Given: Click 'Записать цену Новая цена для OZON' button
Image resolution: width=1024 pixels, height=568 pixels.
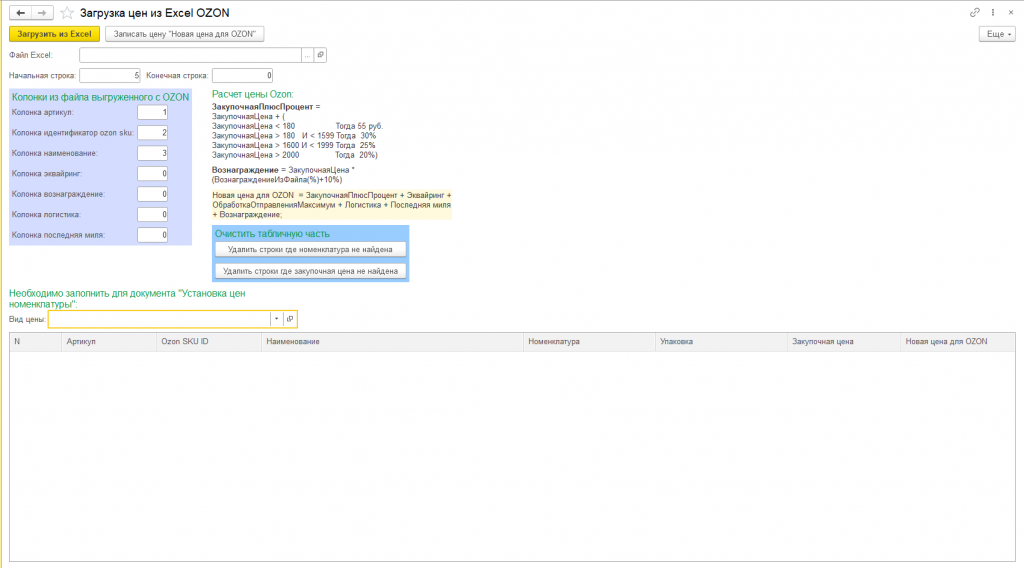Looking at the screenshot, I should point(185,34).
